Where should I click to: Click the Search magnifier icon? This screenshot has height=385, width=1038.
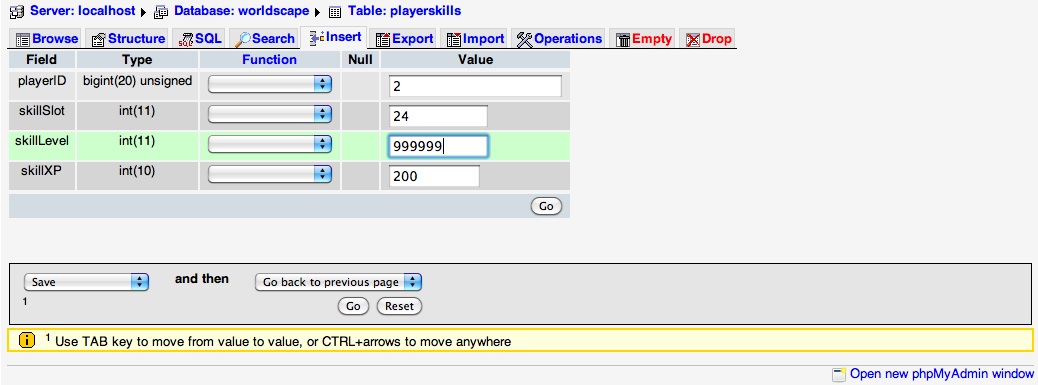(244, 40)
